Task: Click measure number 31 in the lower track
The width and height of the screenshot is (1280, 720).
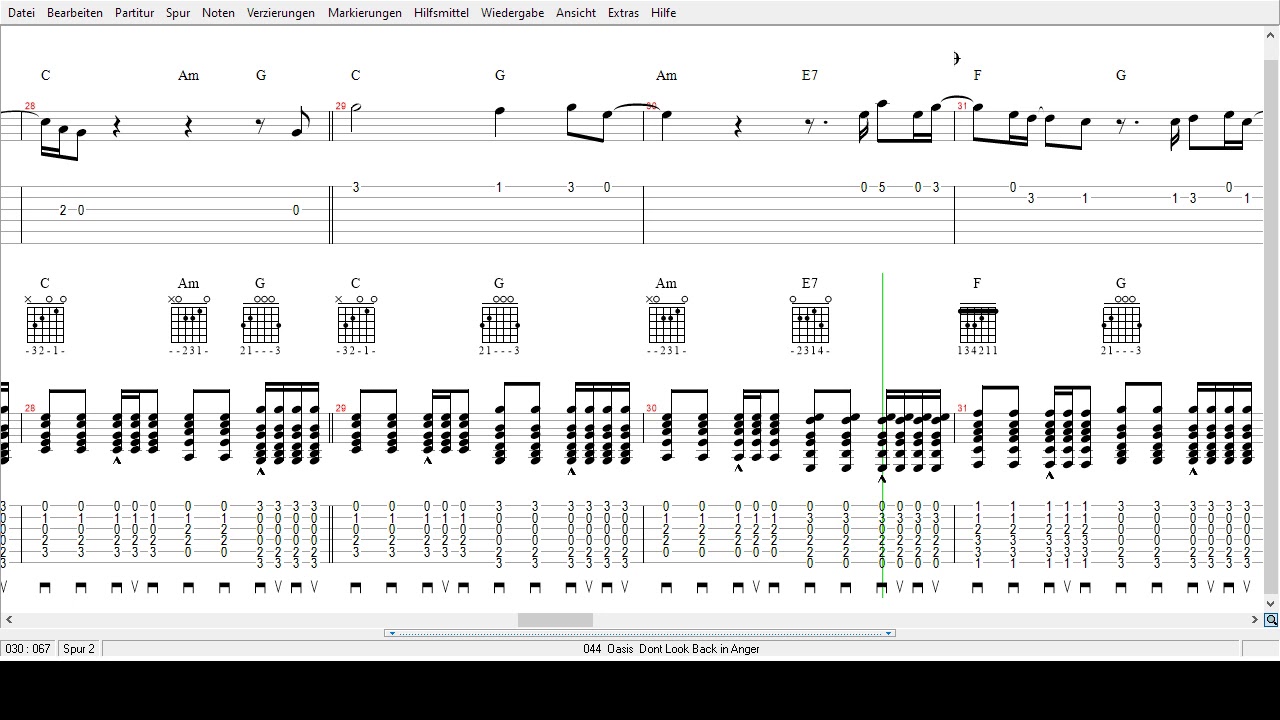Action: (962, 408)
